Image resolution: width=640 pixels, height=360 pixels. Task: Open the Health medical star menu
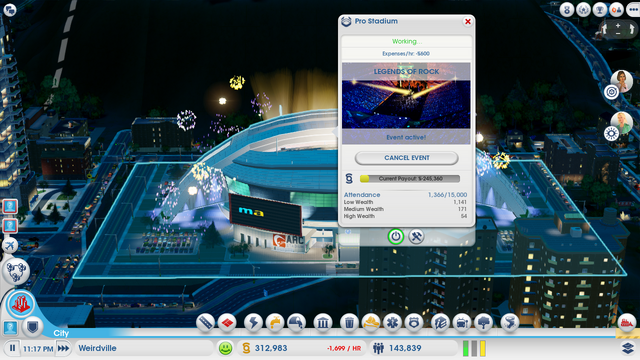(x=393, y=322)
